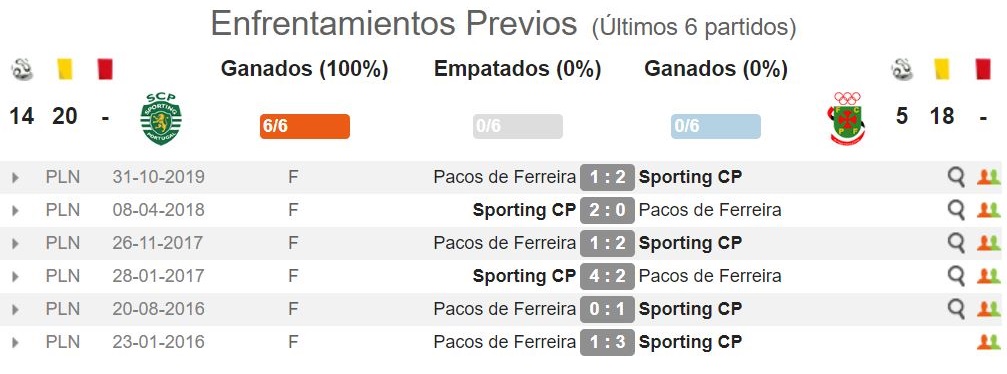Click the left goals ball icon
The width and height of the screenshot is (1007, 374).
coord(22,69)
